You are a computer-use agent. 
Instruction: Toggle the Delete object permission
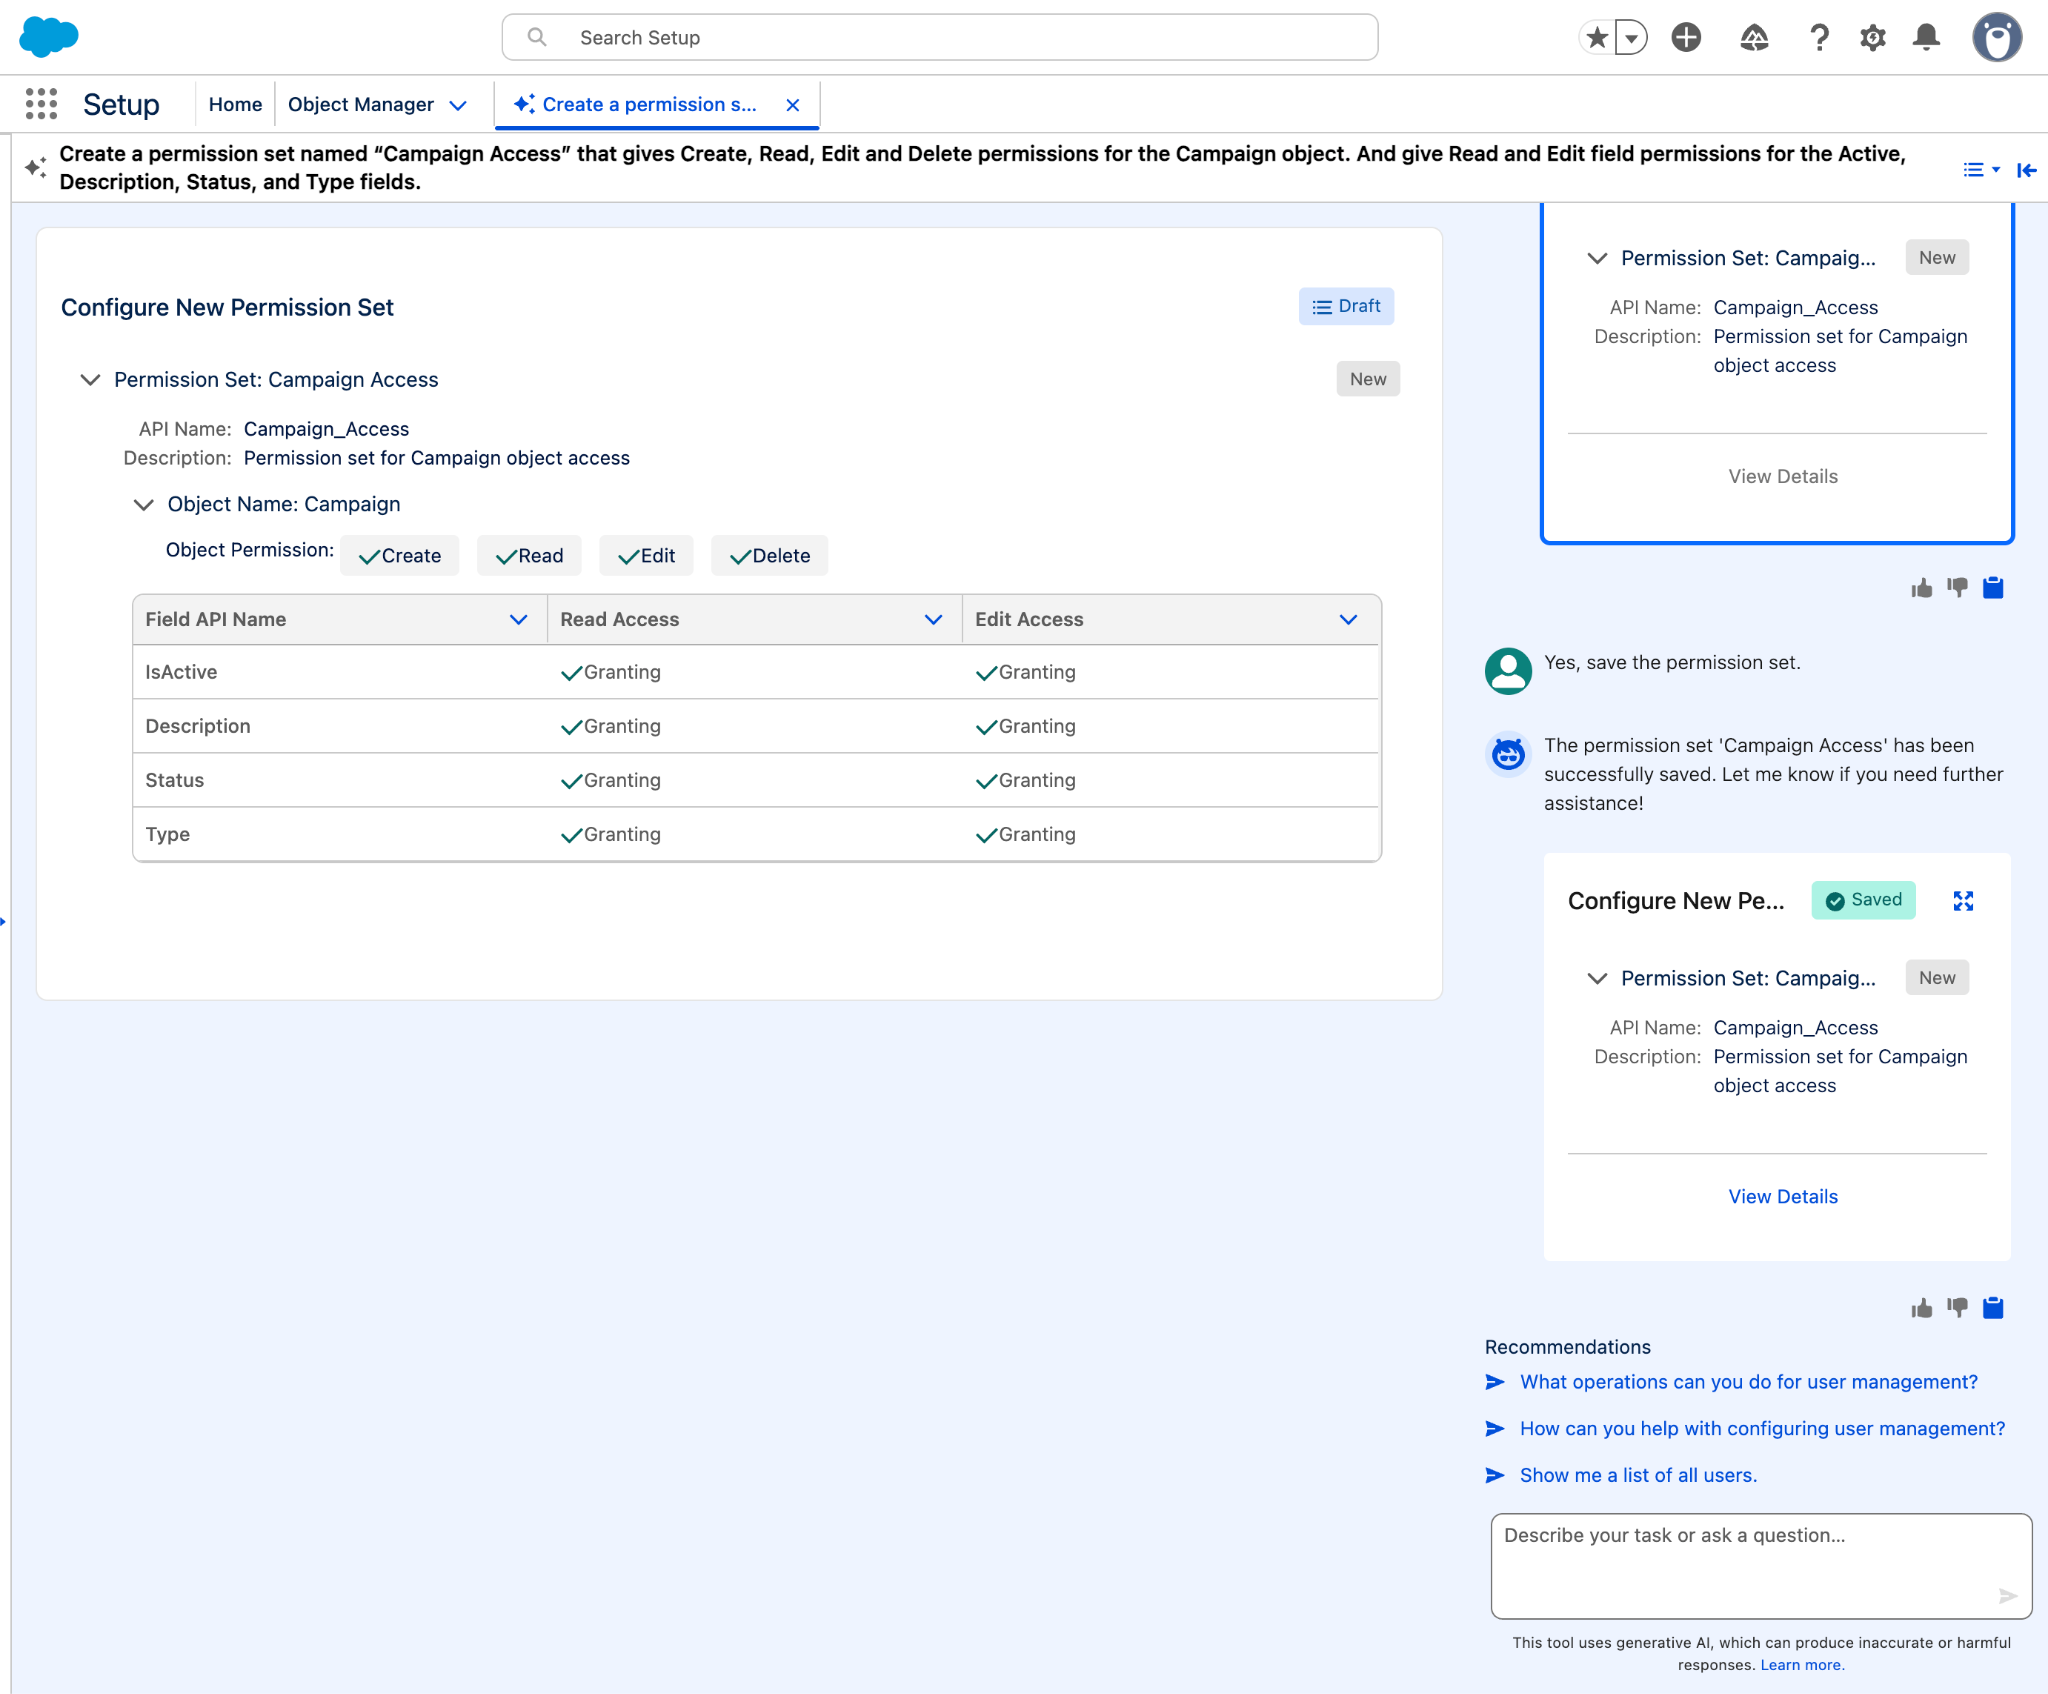click(770, 556)
